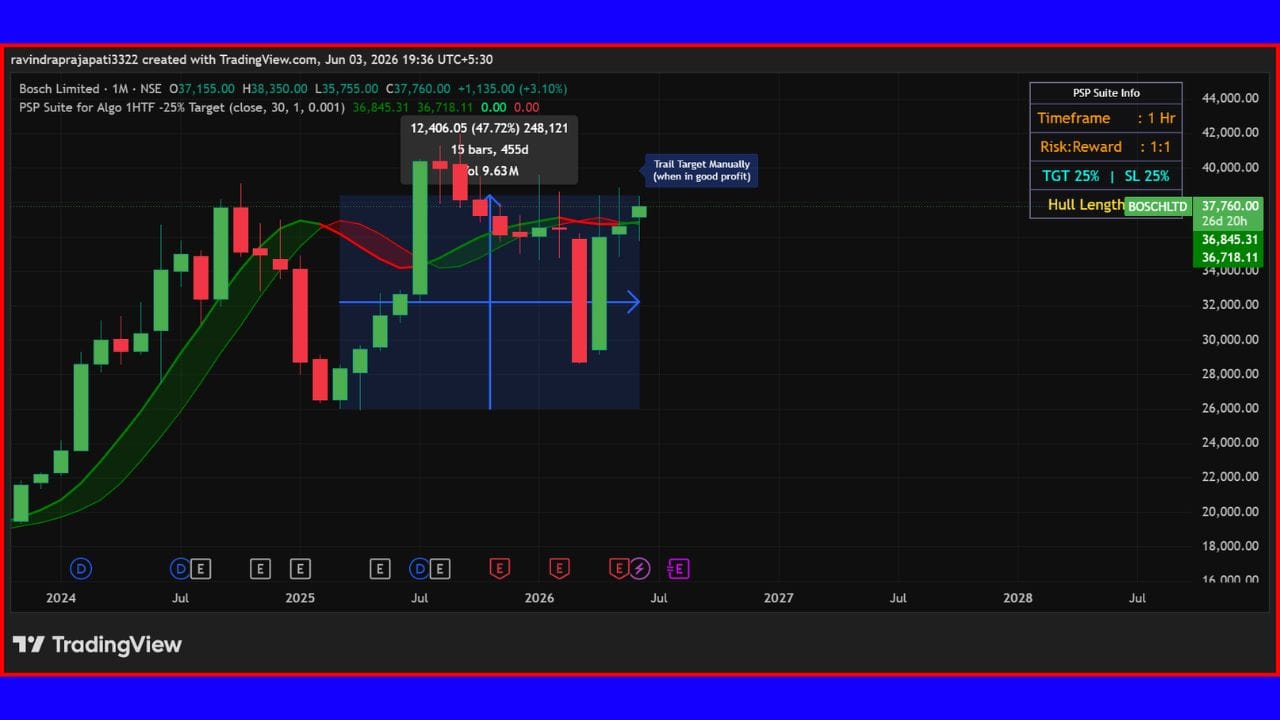This screenshot has height=720, width=1280.
Task: Click the 37,760.00 current price tag on axis
Action: pyautogui.click(x=1230, y=207)
